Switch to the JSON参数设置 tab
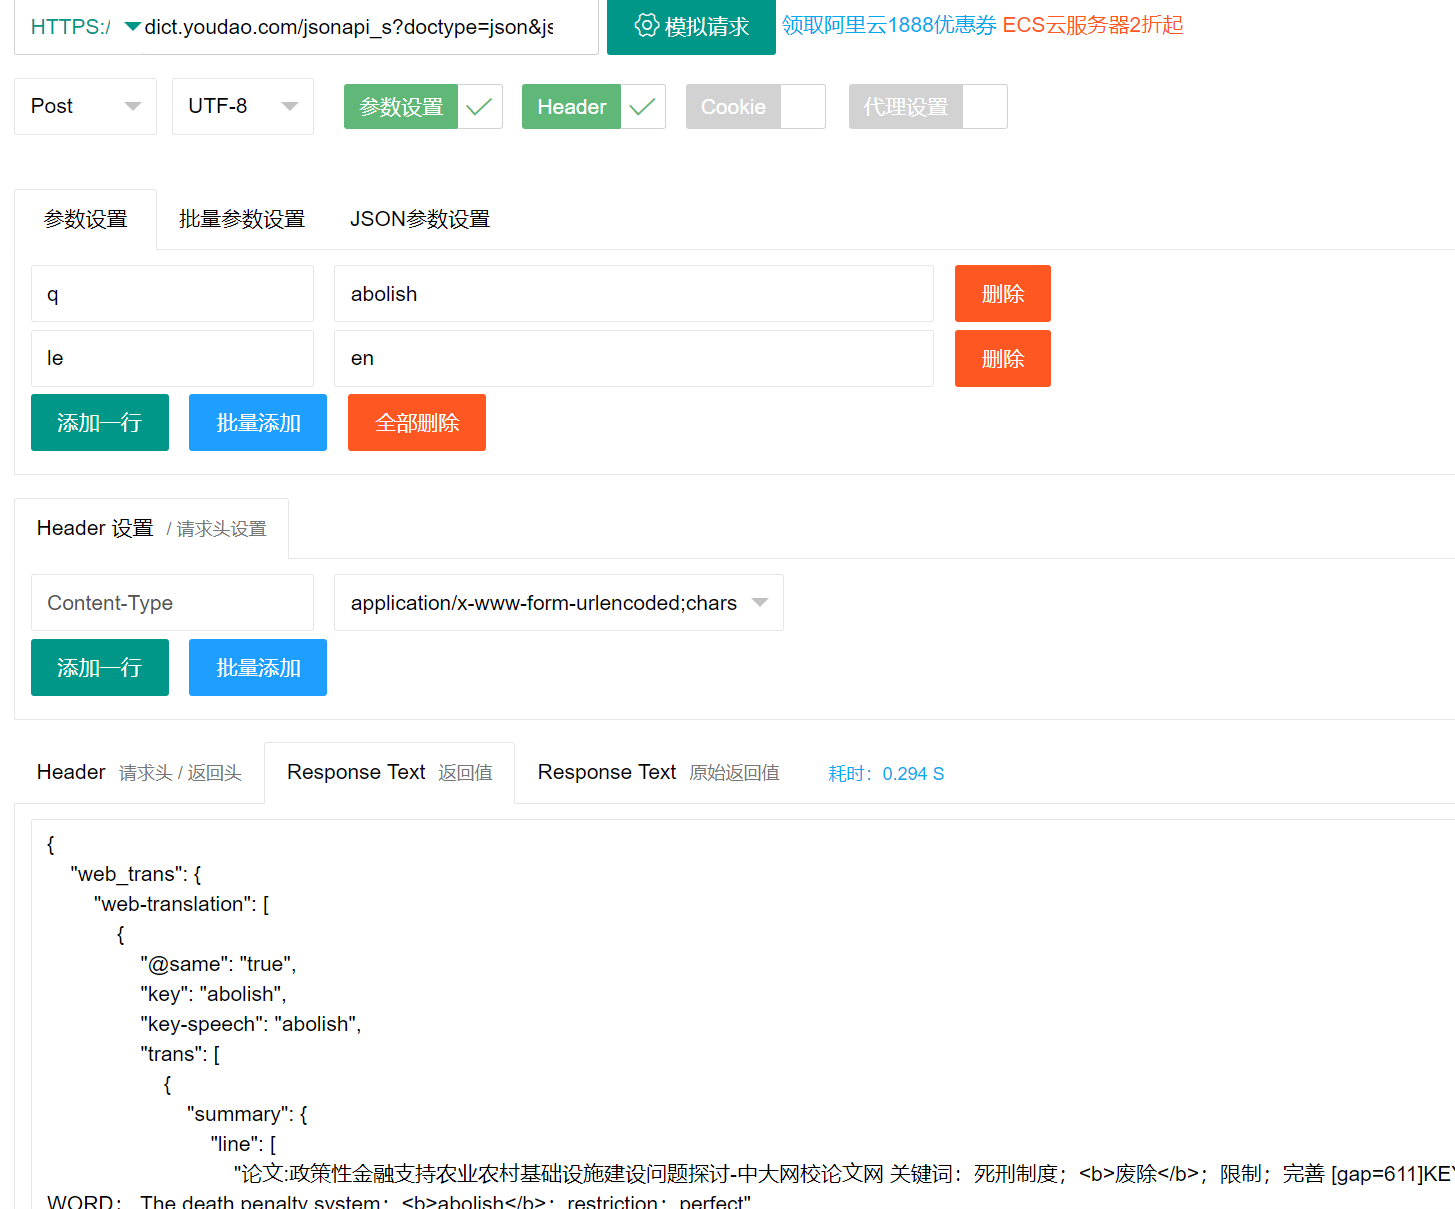1455x1209 pixels. (420, 219)
